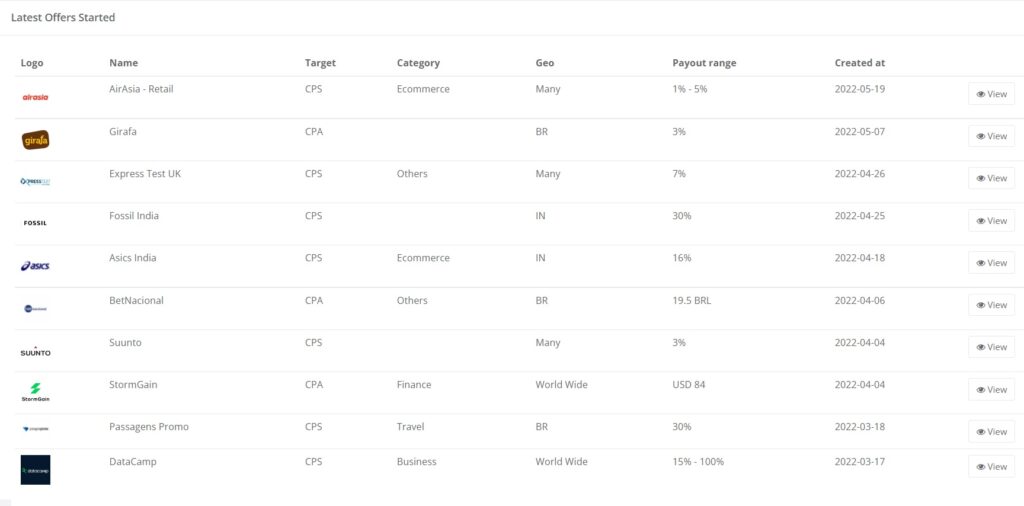Click the StormGain green logo
1024x506 pixels.
tap(35, 392)
